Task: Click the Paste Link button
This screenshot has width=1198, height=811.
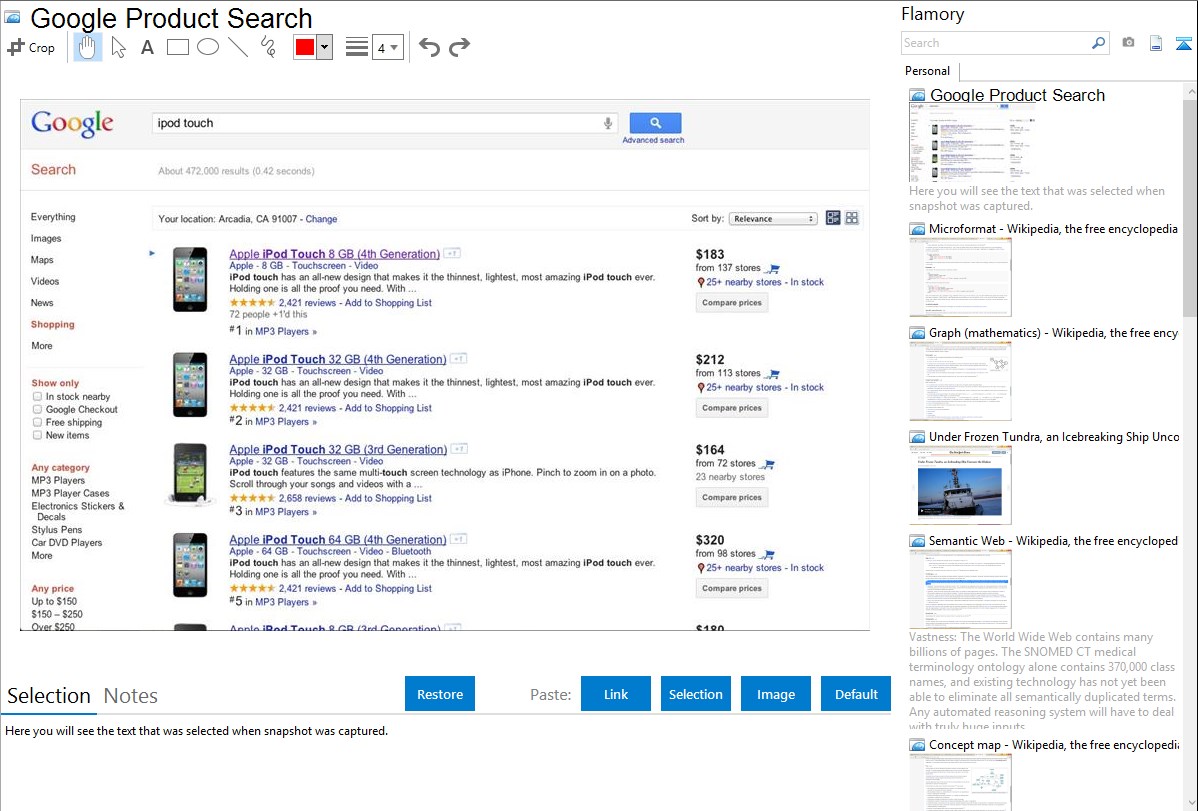Action: (x=616, y=694)
